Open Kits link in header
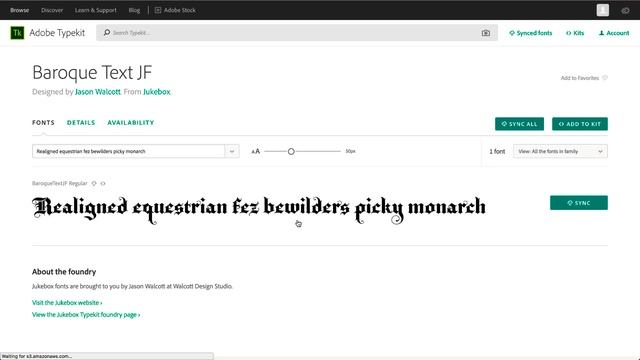 (x=575, y=33)
